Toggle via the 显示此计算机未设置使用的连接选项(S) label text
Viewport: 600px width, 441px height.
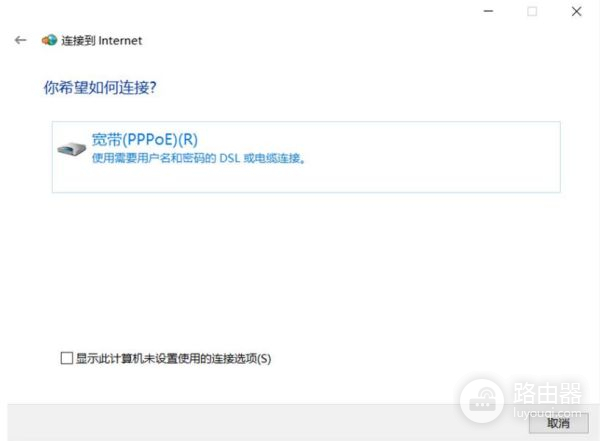pyautogui.click(x=173, y=359)
